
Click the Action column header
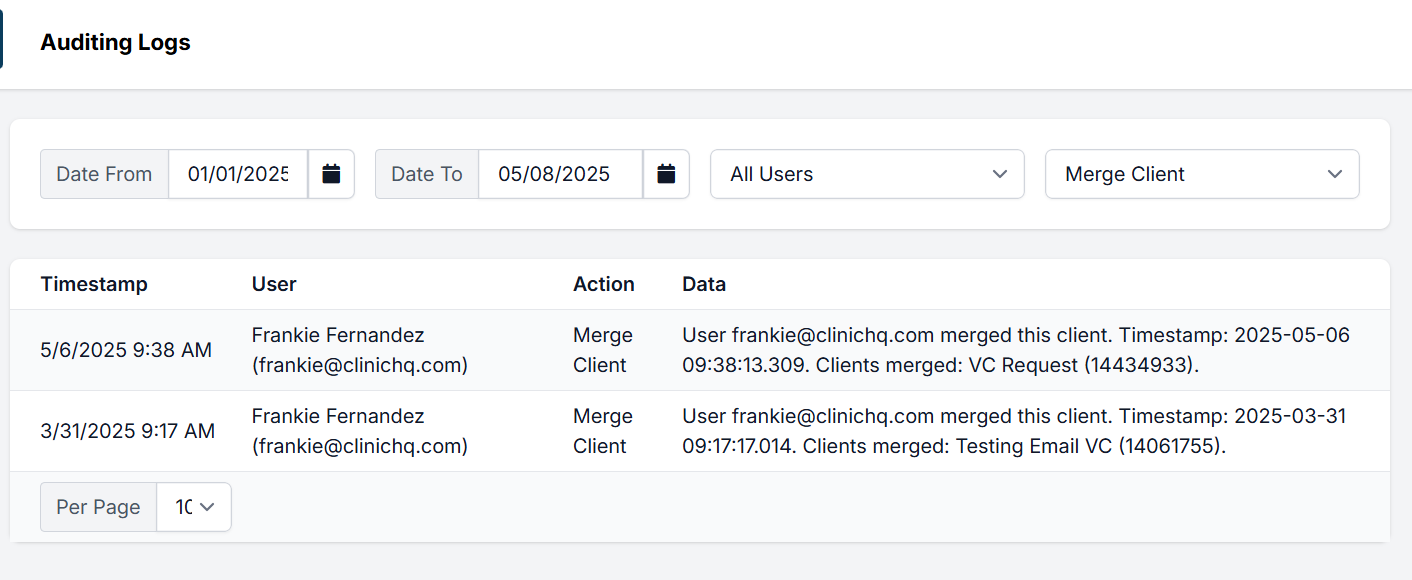coord(603,284)
